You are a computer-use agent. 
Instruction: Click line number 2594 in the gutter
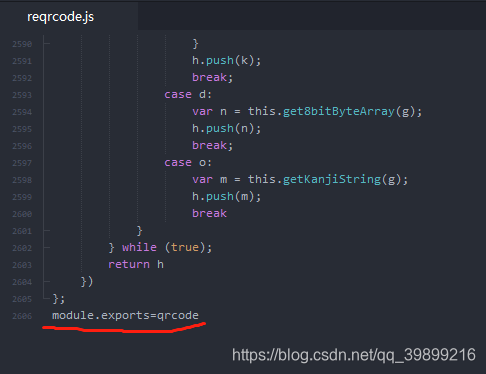point(22,112)
